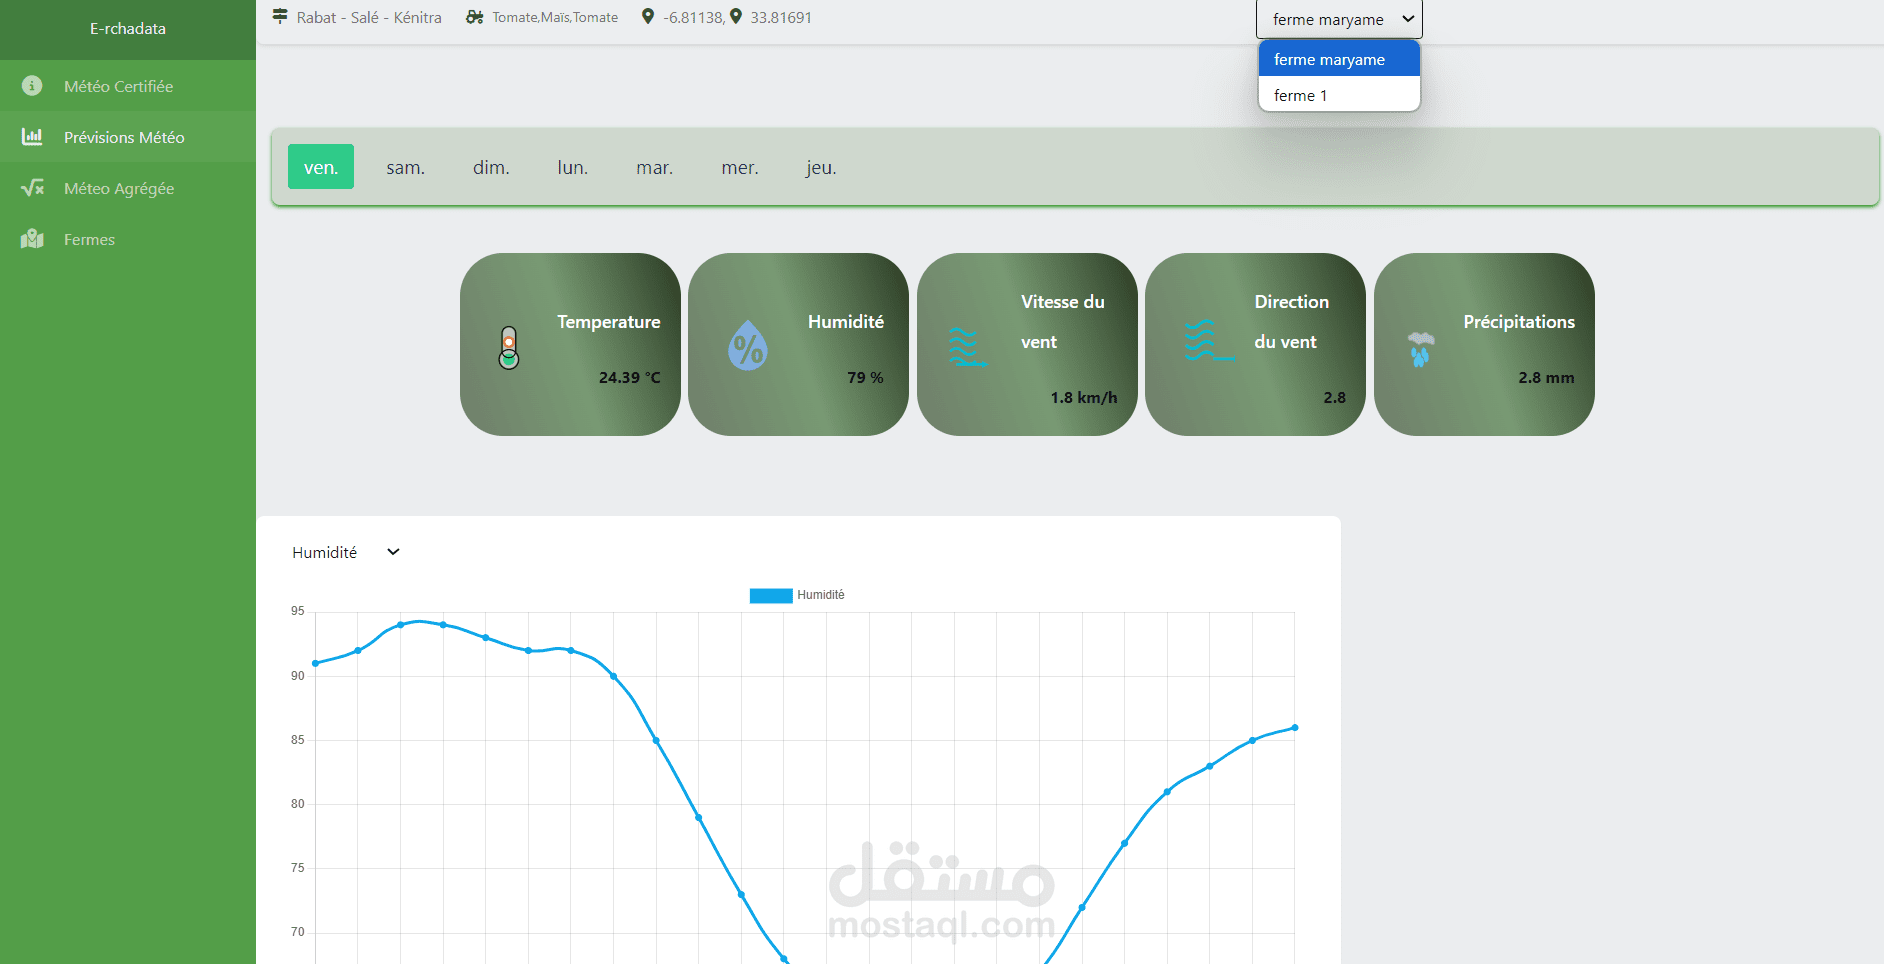Click the location pin before 33.81691
The width and height of the screenshot is (1884, 964).
(736, 17)
